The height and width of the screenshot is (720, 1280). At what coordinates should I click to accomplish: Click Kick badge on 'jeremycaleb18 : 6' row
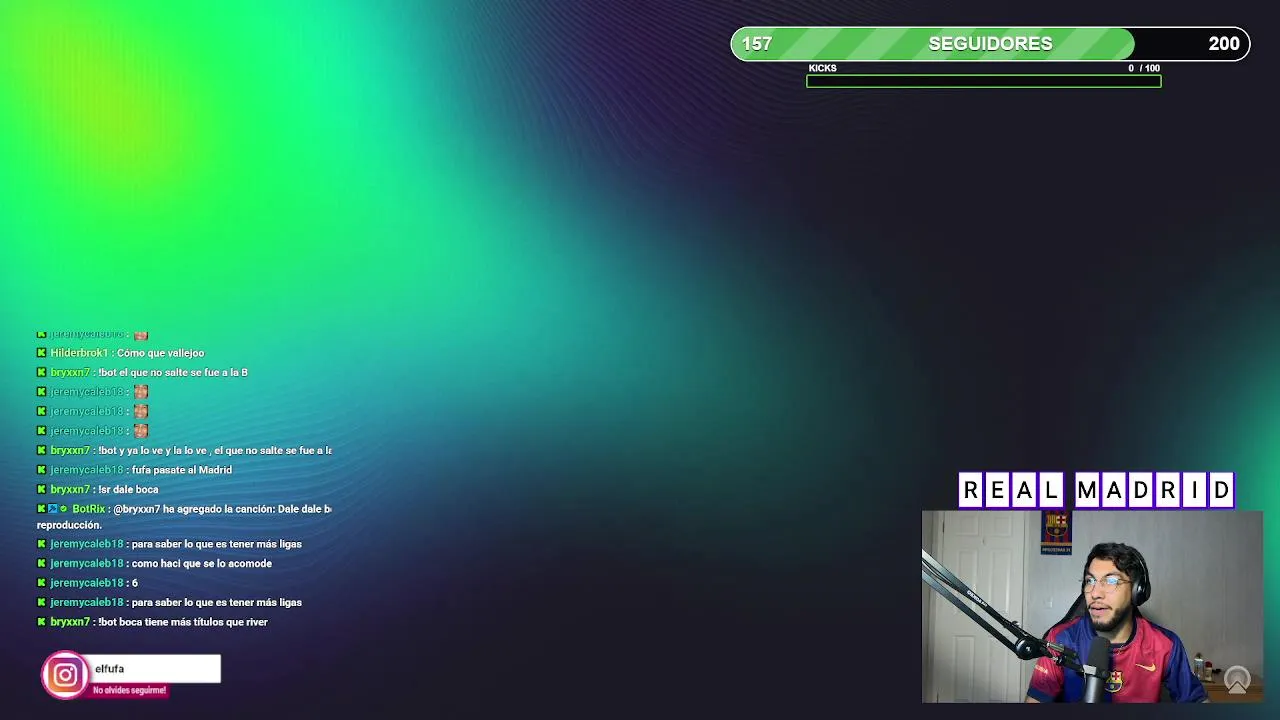(41, 583)
